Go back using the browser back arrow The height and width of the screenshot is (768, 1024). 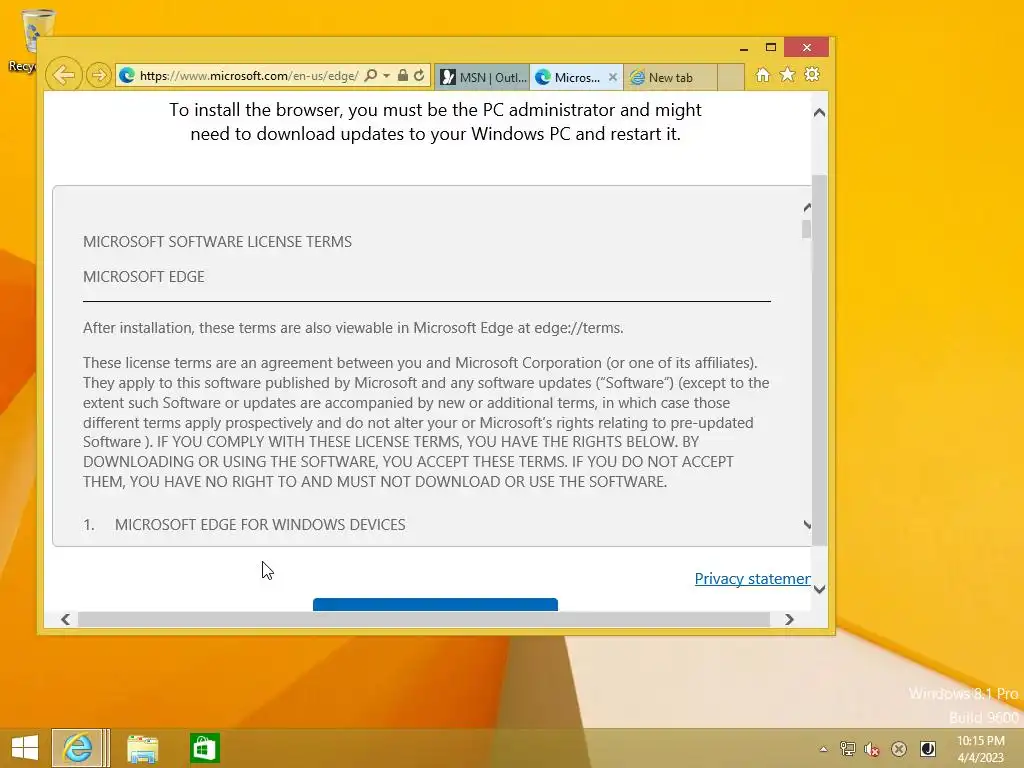click(x=63, y=75)
